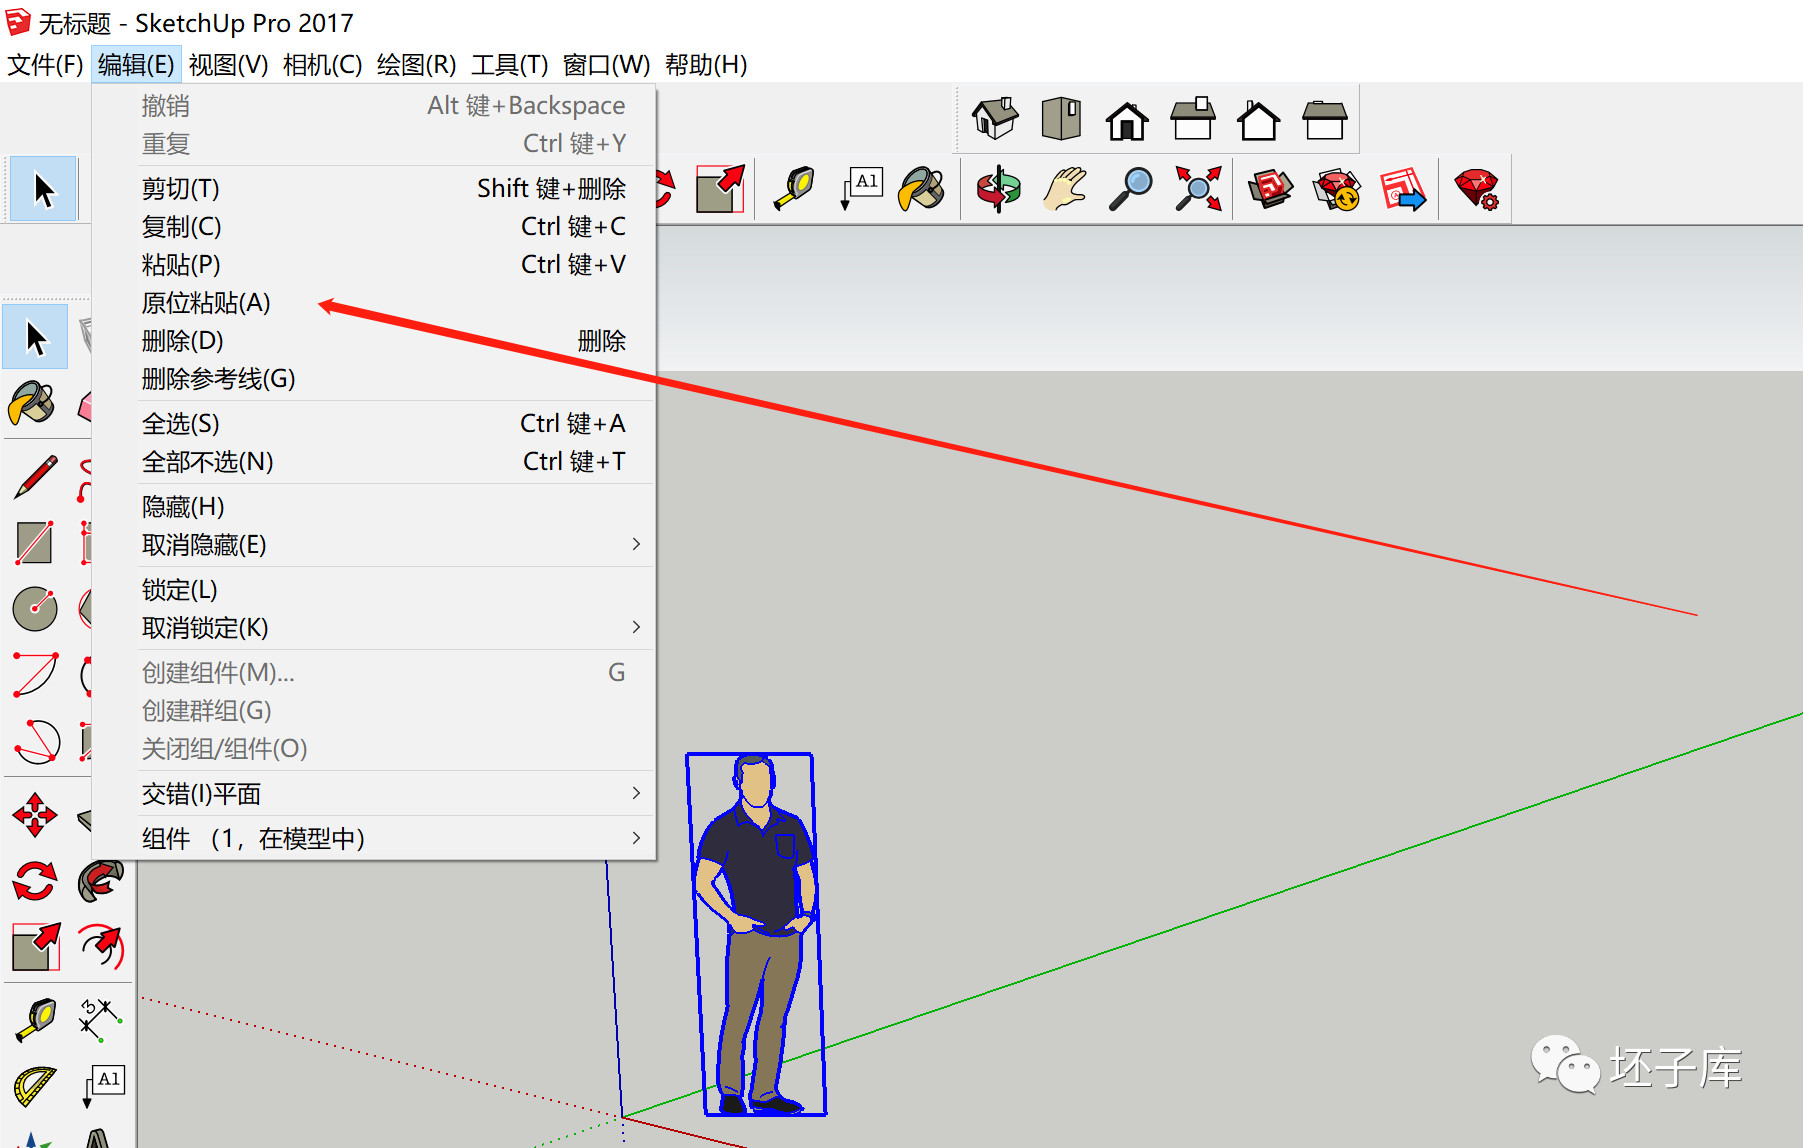Open 文件(F) menu
Viewport: 1803px width, 1148px height.
pos(45,65)
